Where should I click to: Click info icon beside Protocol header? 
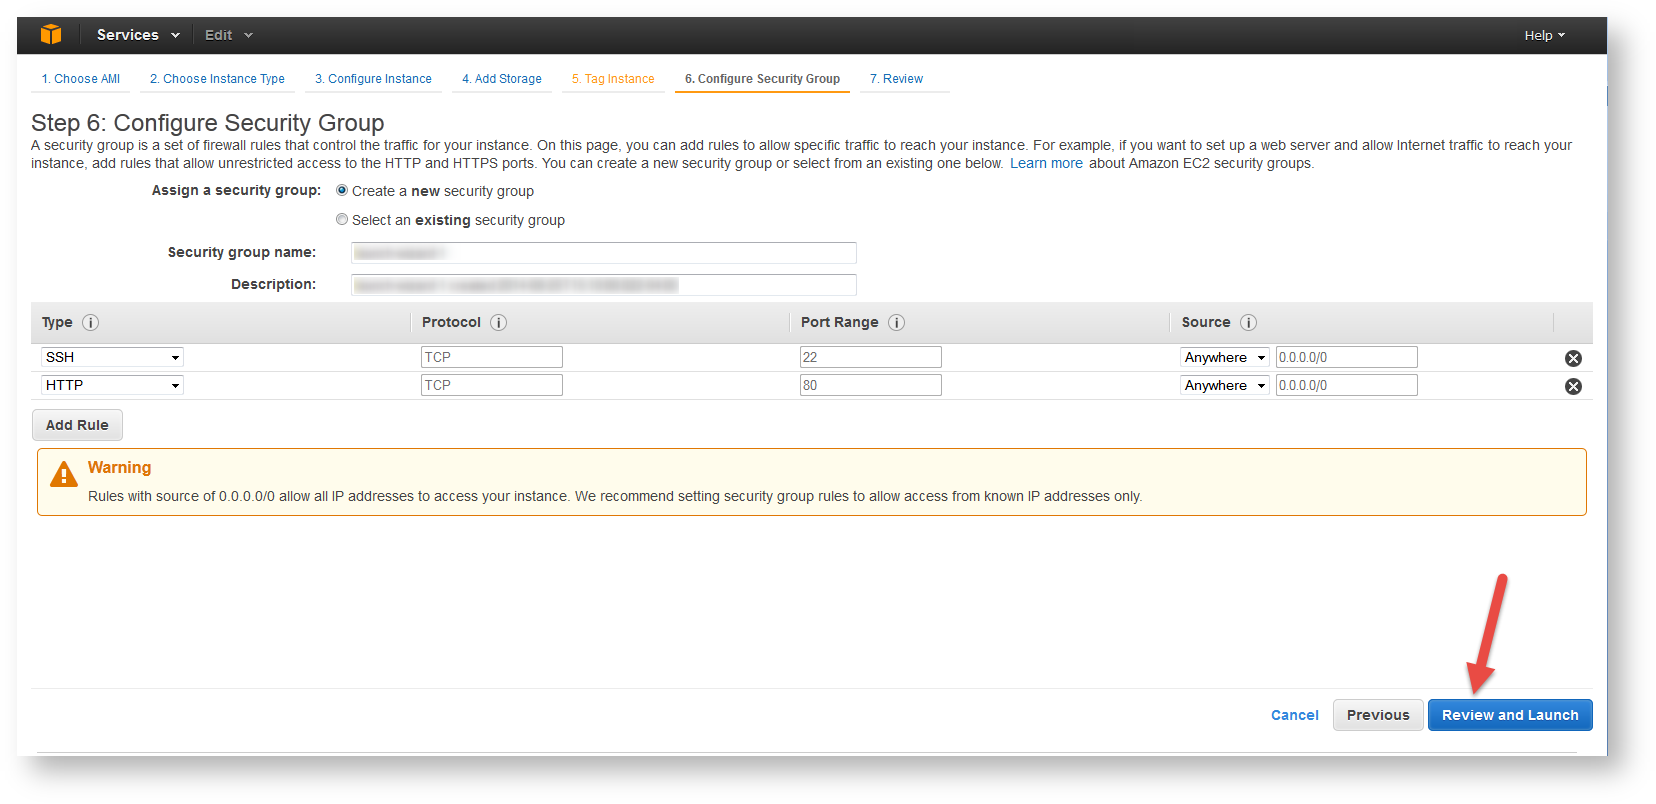click(x=498, y=322)
